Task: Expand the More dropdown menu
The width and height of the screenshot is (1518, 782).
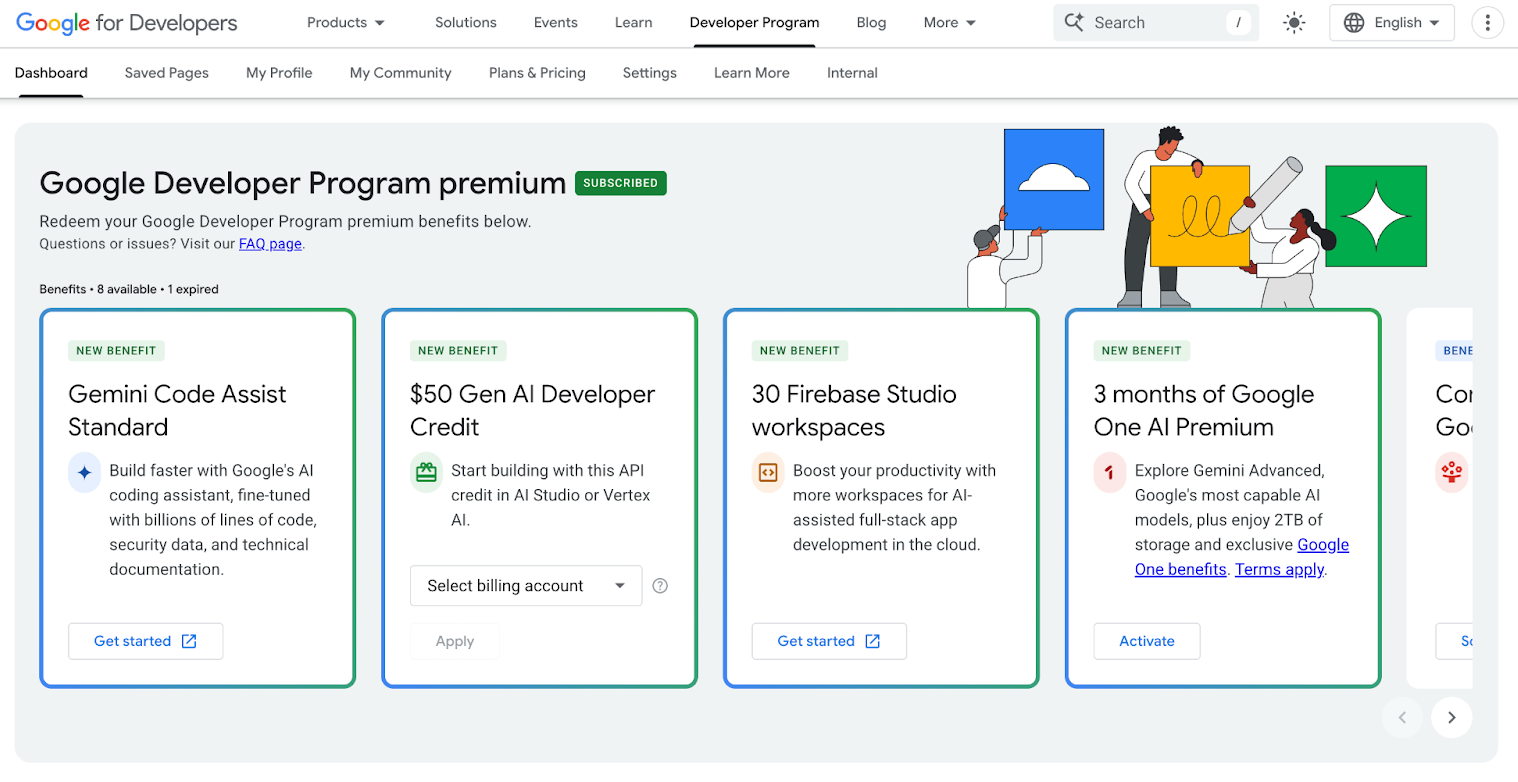Action: click(x=949, y=22)
